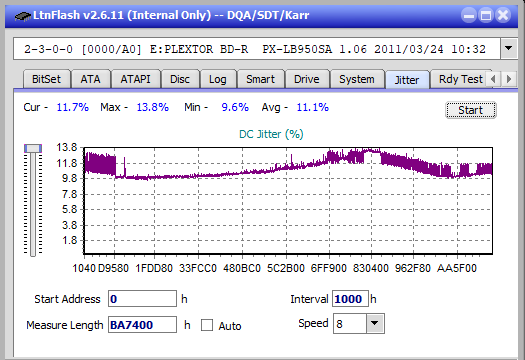Viewport: 525px width, 360px height.
Task: Go to the Disc tab
Action: click(180, 79)
